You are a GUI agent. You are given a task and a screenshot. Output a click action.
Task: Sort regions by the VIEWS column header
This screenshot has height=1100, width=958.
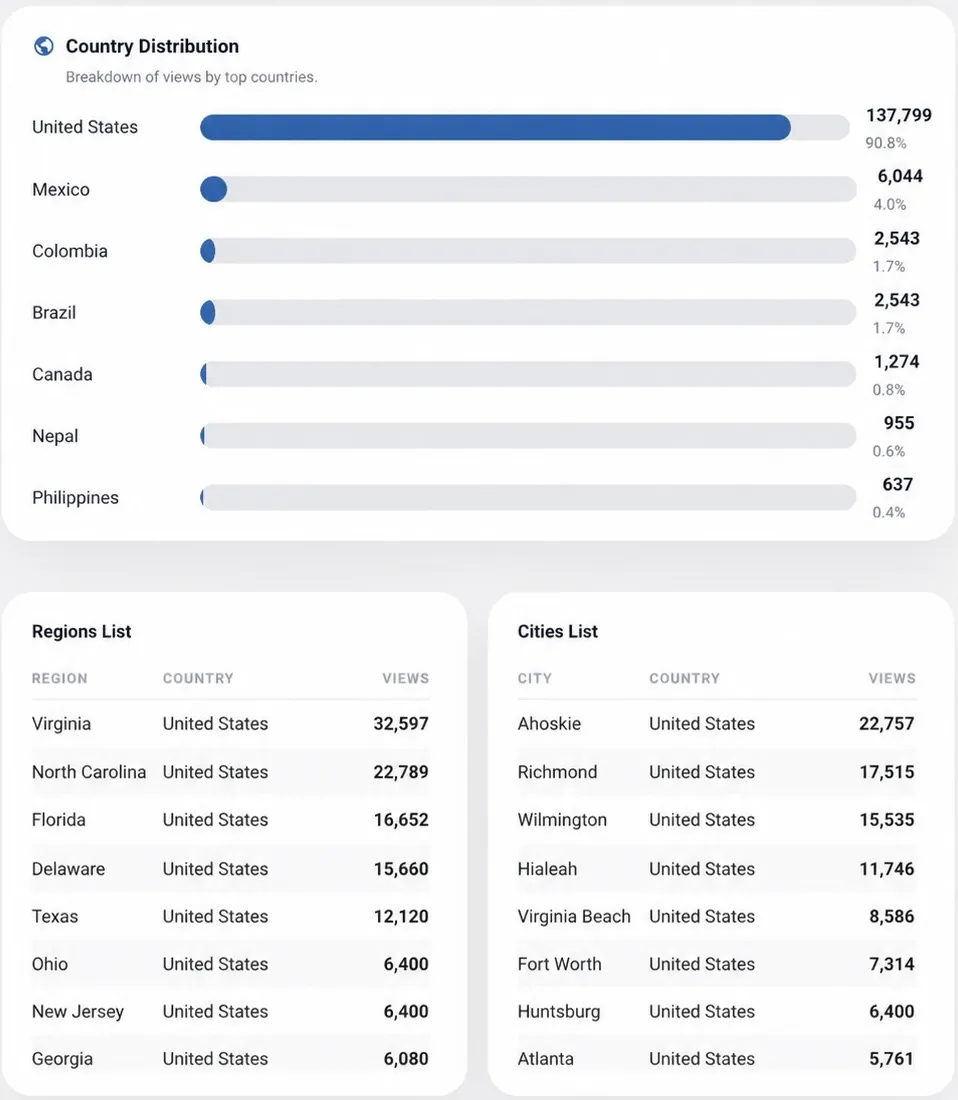tap(405, 678)
